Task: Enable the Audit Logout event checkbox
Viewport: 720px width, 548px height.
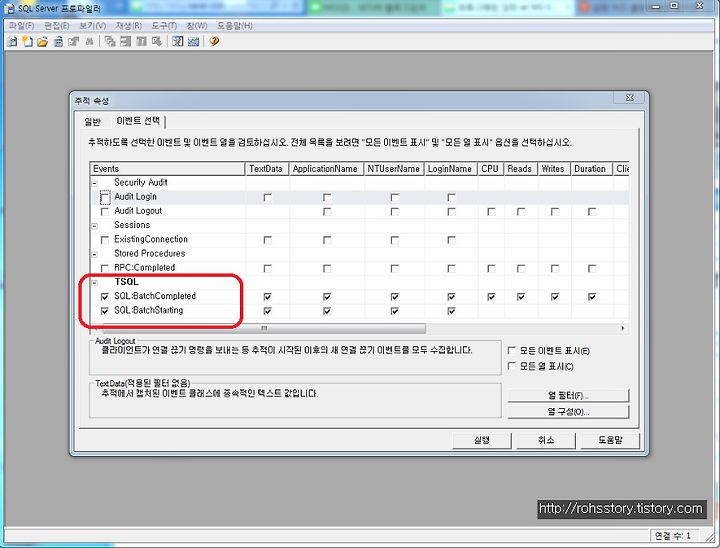Action: pos(105,212)
